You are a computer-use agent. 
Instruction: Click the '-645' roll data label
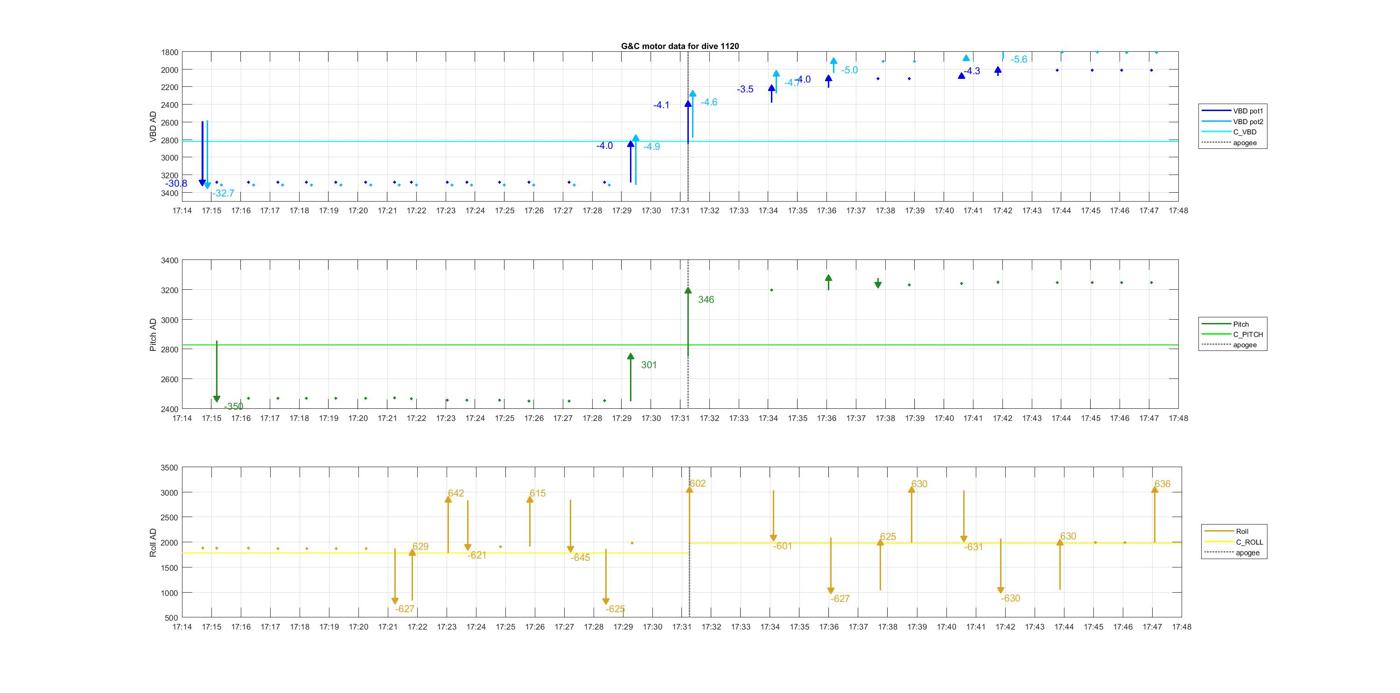(x=581, y=557)
